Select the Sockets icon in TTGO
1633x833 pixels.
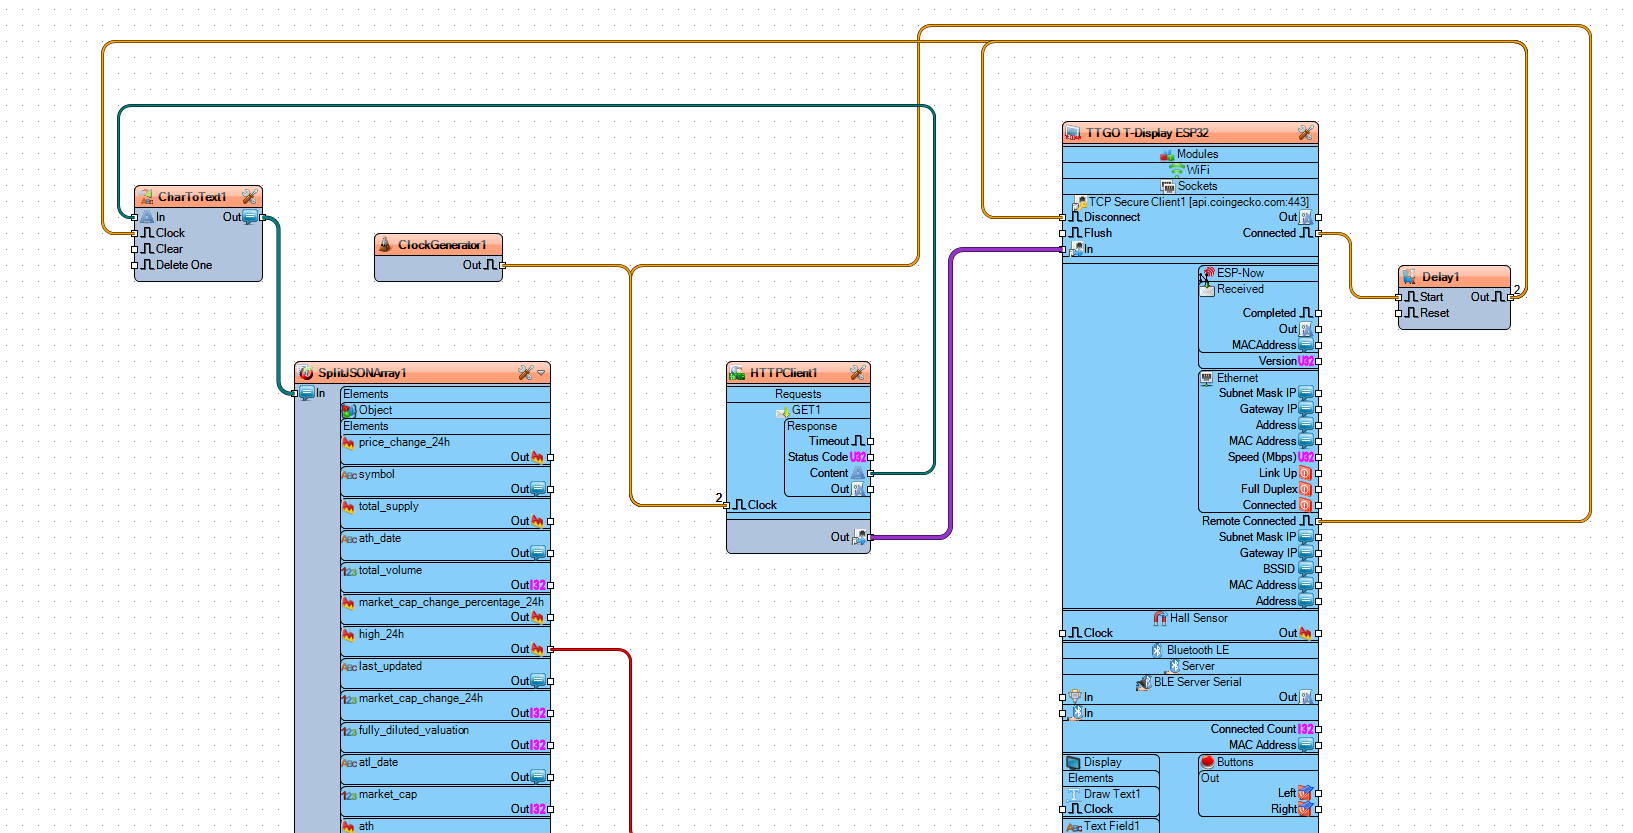tap(1168, 186)
